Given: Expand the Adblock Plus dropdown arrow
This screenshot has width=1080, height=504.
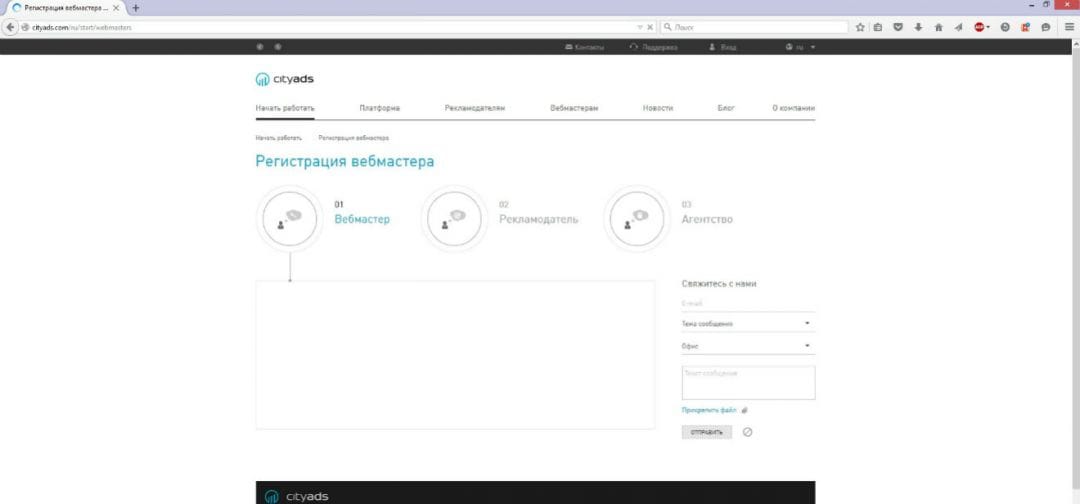Looking at the screenshot, I should coord(988,28).
